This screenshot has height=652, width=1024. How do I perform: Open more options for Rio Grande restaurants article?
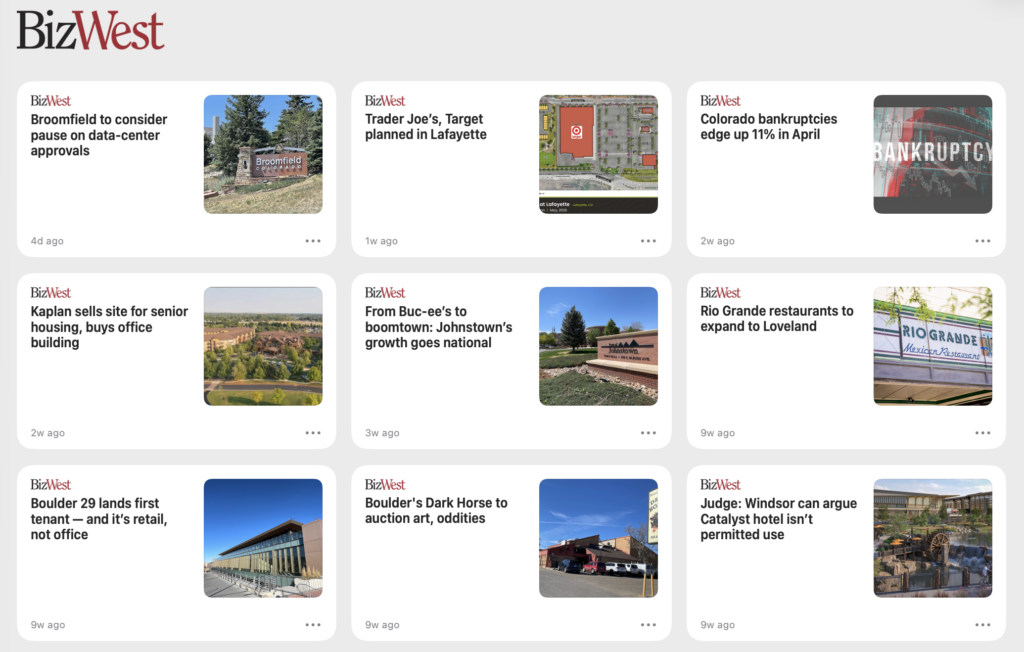click(982, 432)
